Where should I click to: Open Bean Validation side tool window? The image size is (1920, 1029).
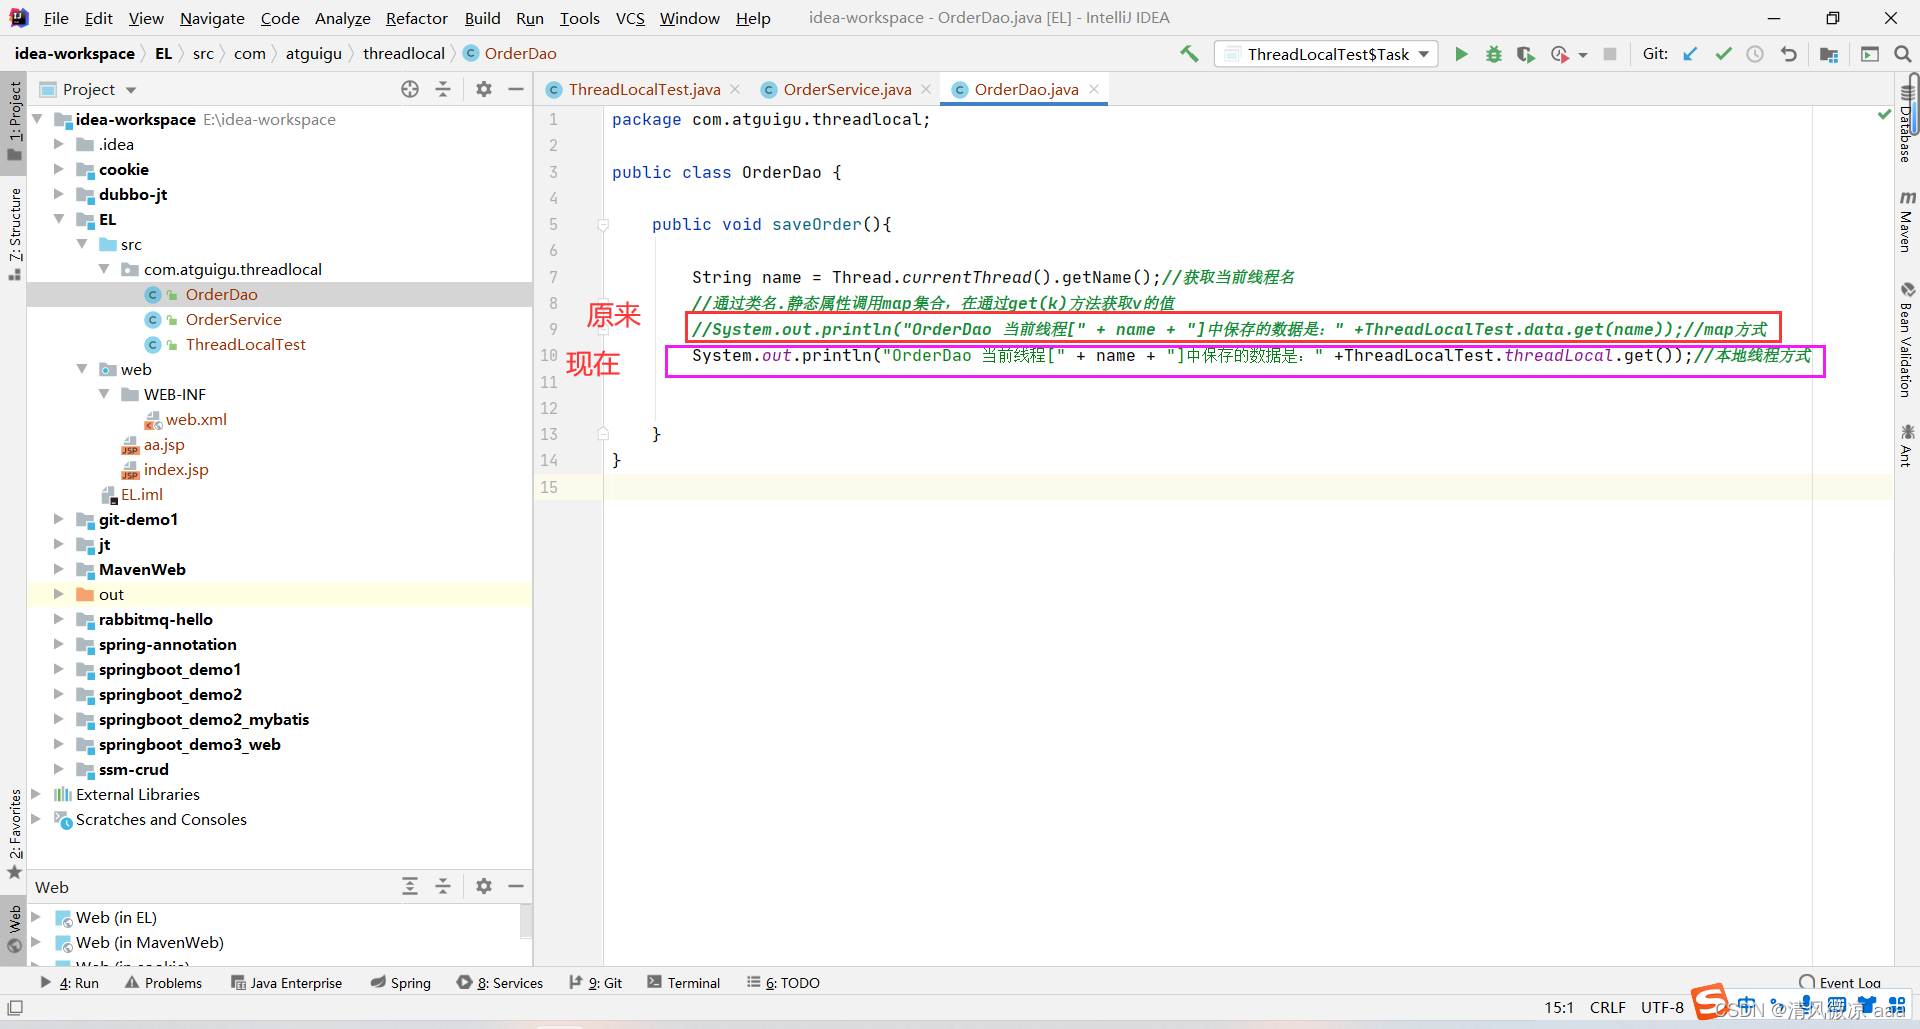(x=1907, y=340)
